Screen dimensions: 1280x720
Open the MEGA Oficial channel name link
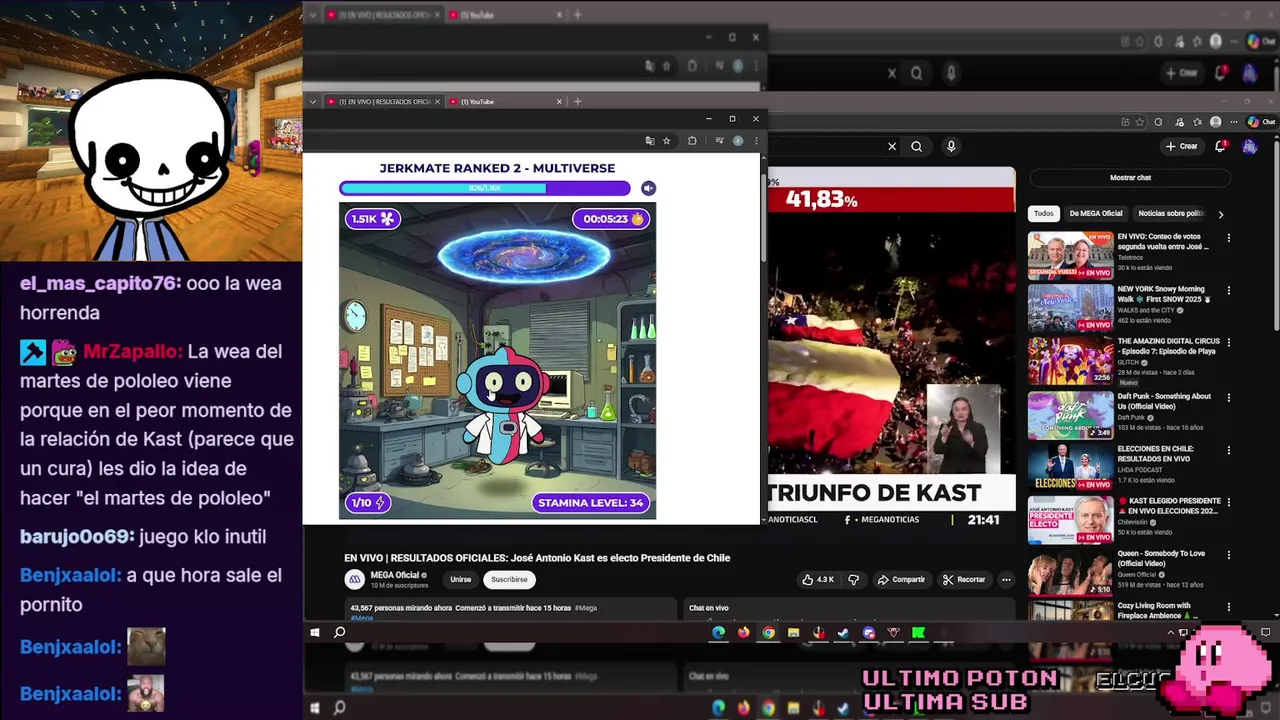(x=395, y=575)
